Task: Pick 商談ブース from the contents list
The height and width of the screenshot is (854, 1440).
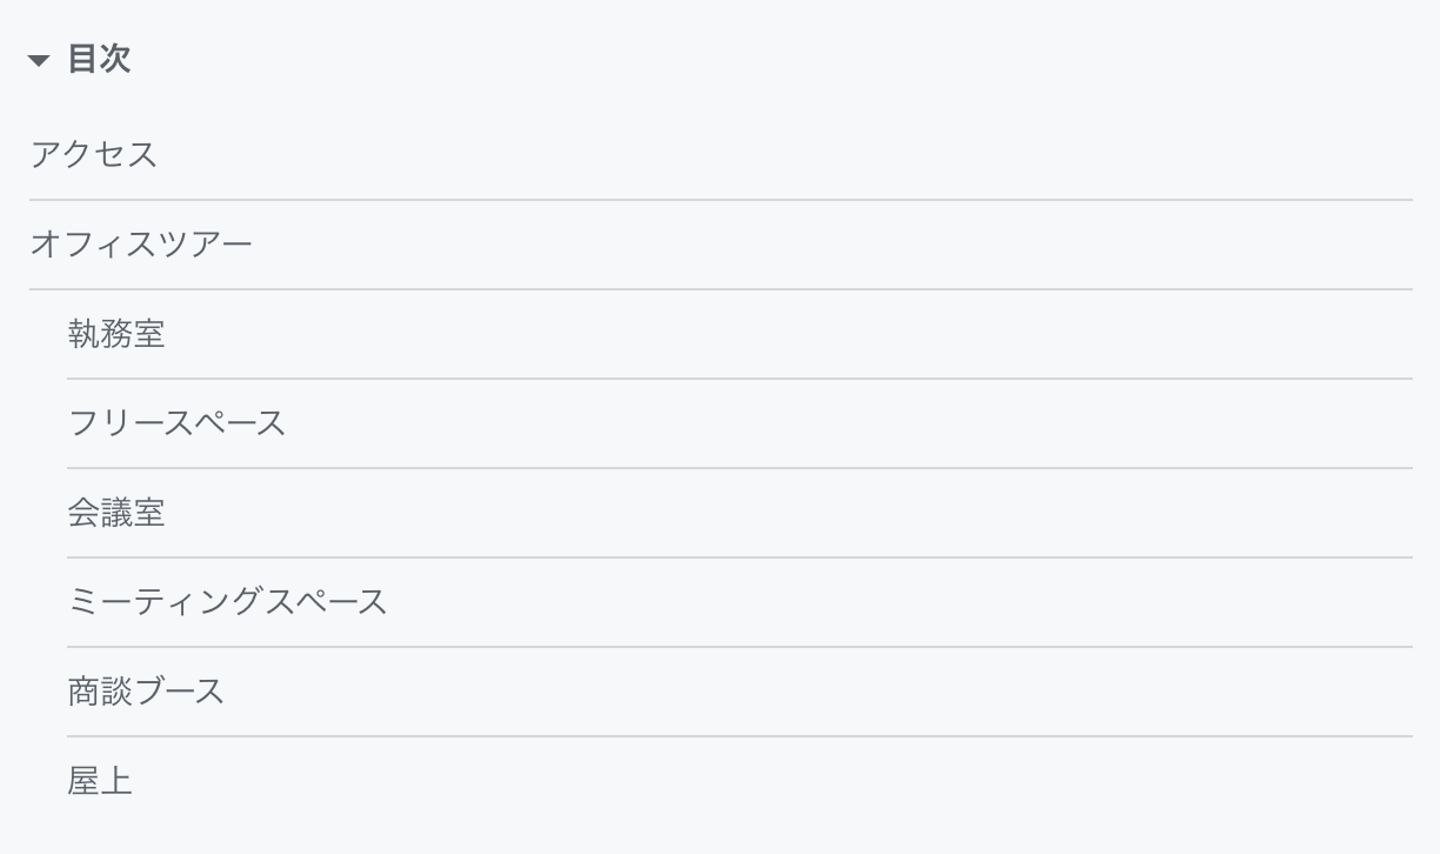Action: click(x=146, y=691)
